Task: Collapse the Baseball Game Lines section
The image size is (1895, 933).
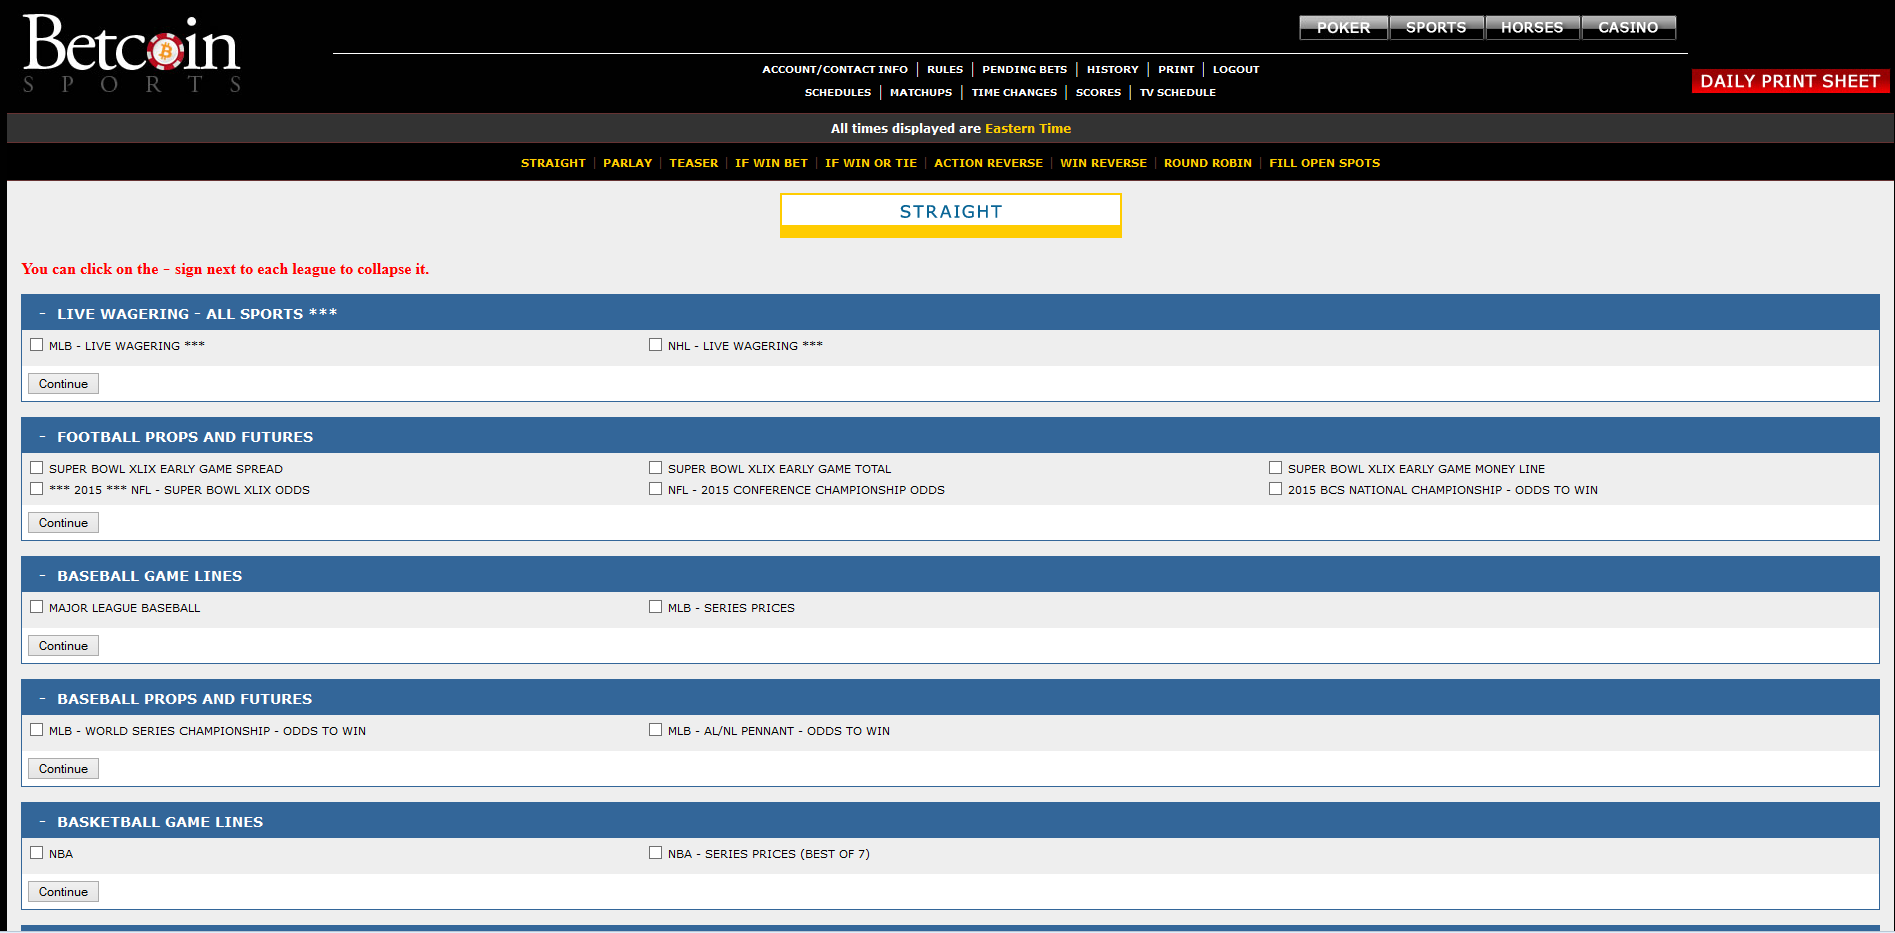Action: (42, 576)
